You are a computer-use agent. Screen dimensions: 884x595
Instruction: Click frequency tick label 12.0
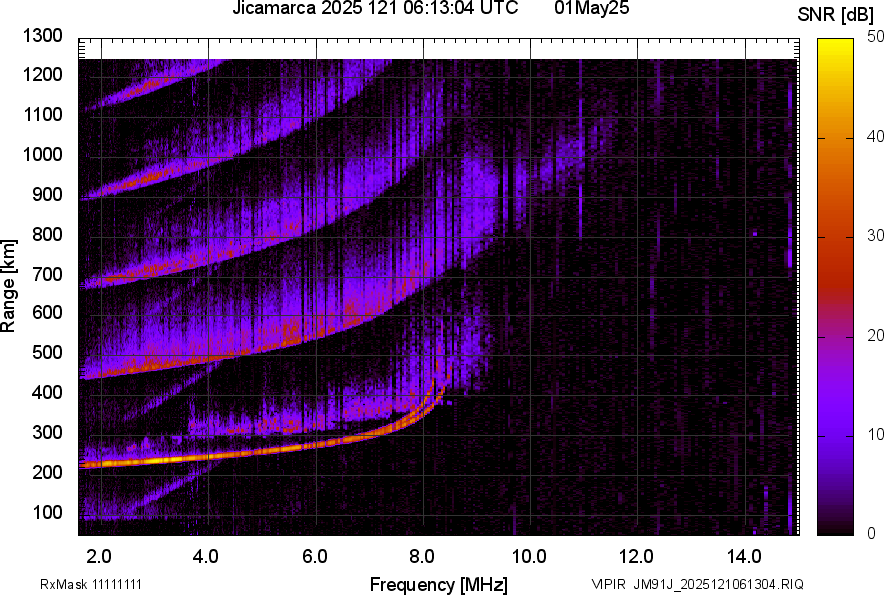[x=637, y=557]
